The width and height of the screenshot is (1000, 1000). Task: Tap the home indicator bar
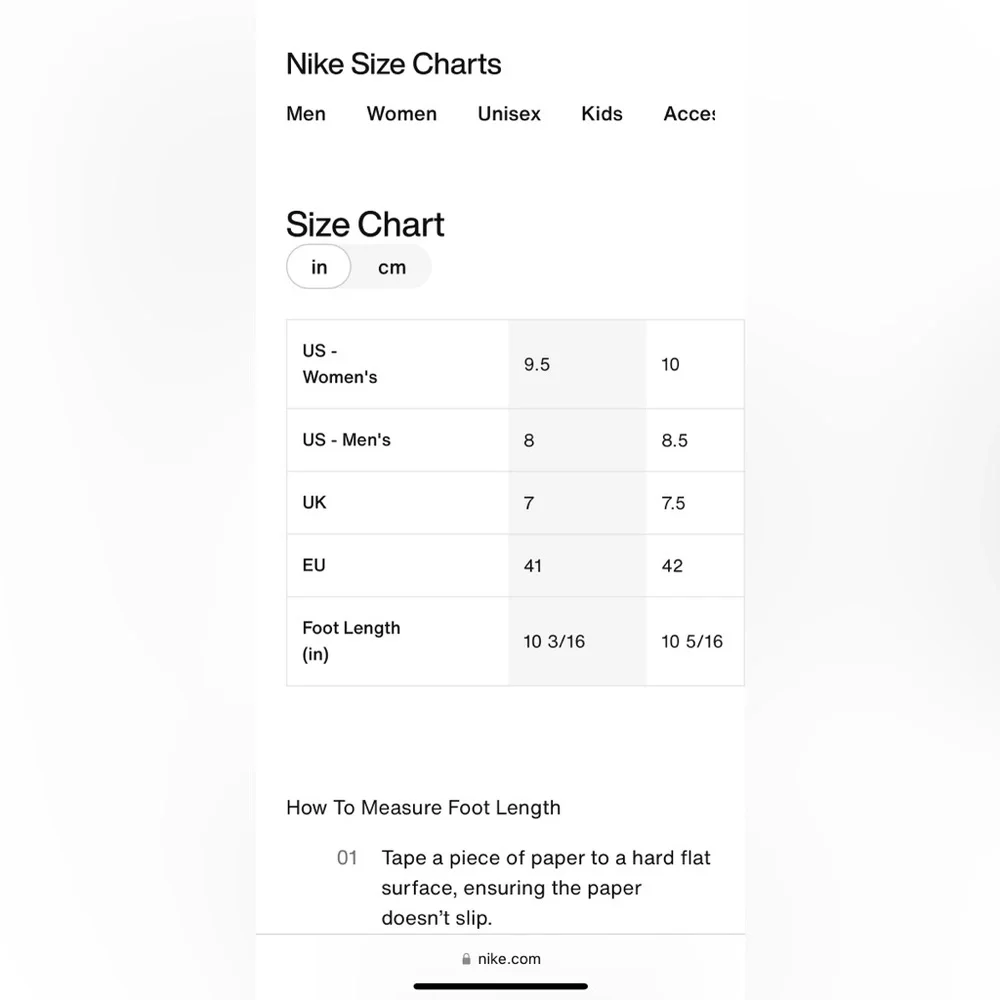(500, 986)
